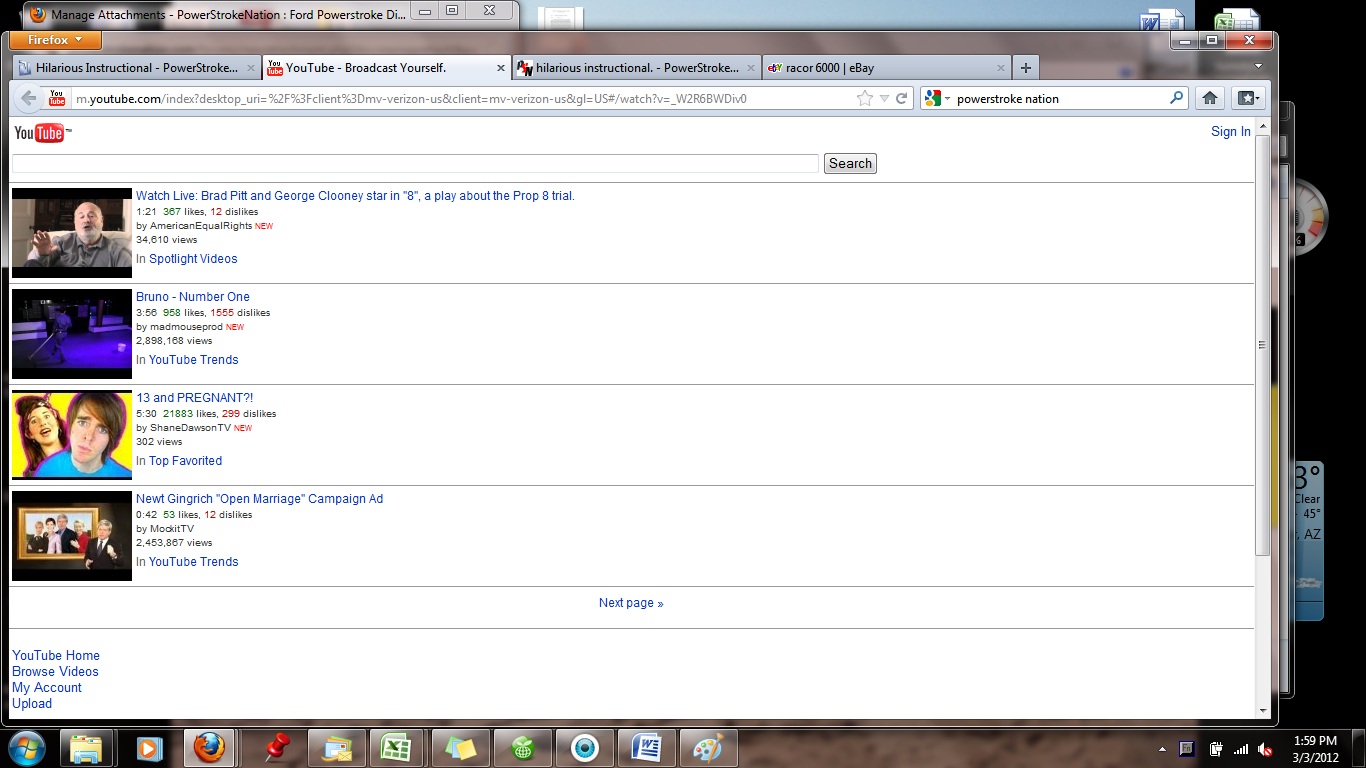Click the YouTube site identity icon in address bar
The width and height of the screenshot is (1366, 768).
pyautogui.click(x=57, y=98)
